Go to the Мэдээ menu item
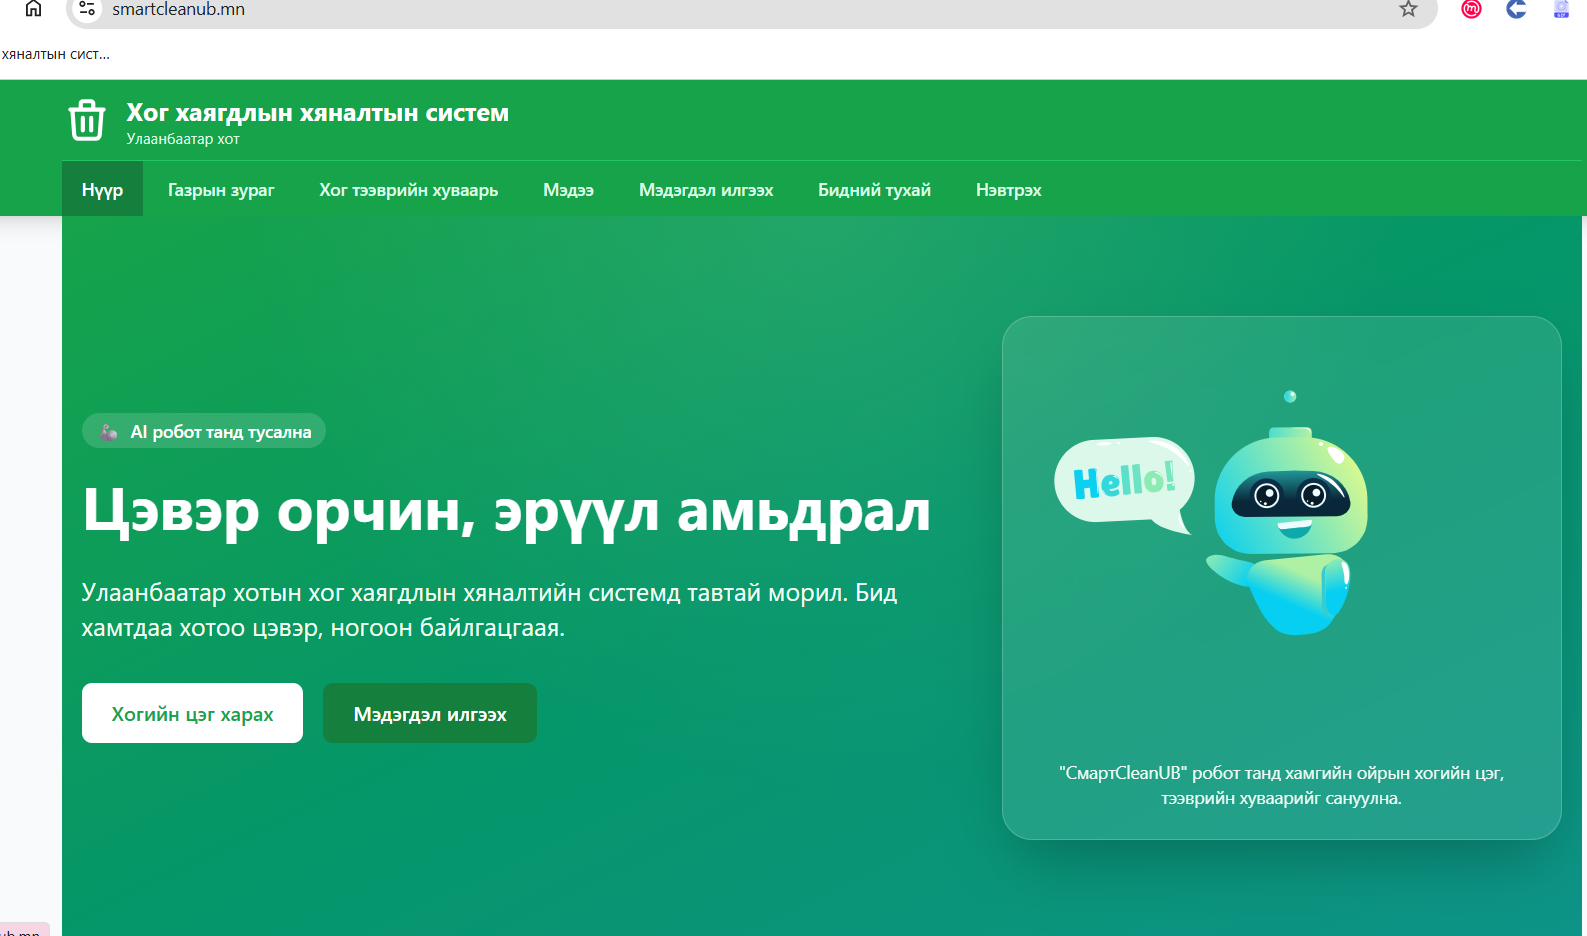 pyautogui.click(x=569, y=190)
